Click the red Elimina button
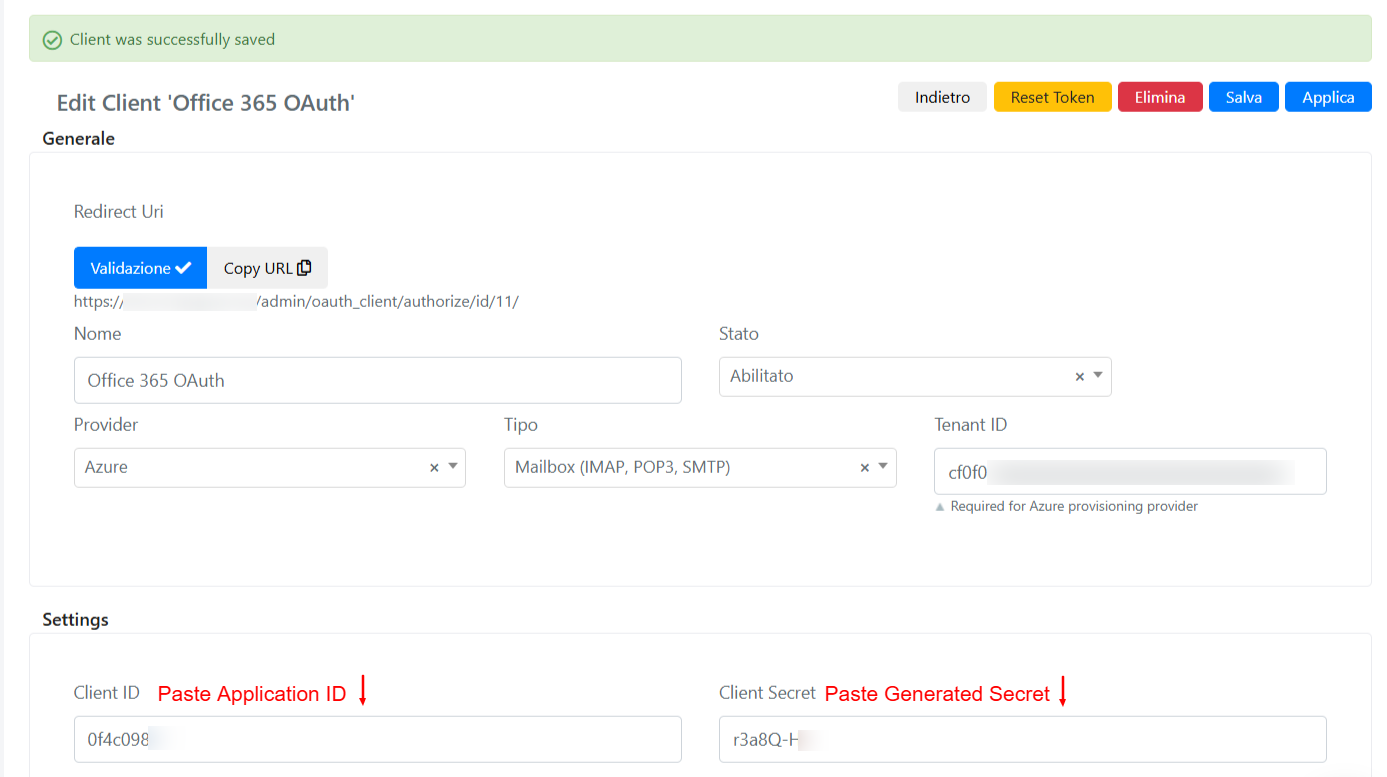1387x777 pixels. [x=1160, y=97]
